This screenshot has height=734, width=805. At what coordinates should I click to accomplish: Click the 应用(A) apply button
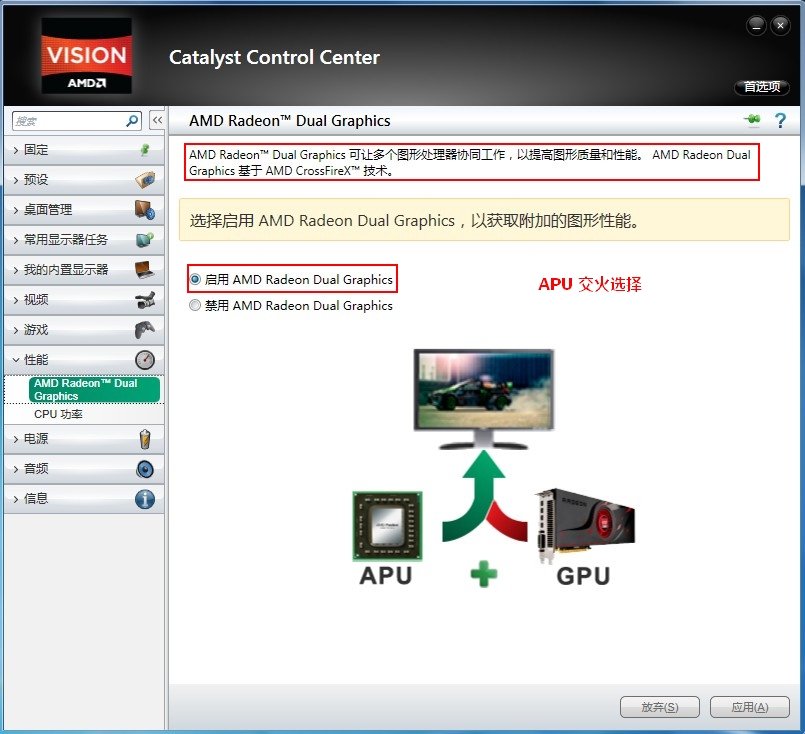[x=750, y=707]
